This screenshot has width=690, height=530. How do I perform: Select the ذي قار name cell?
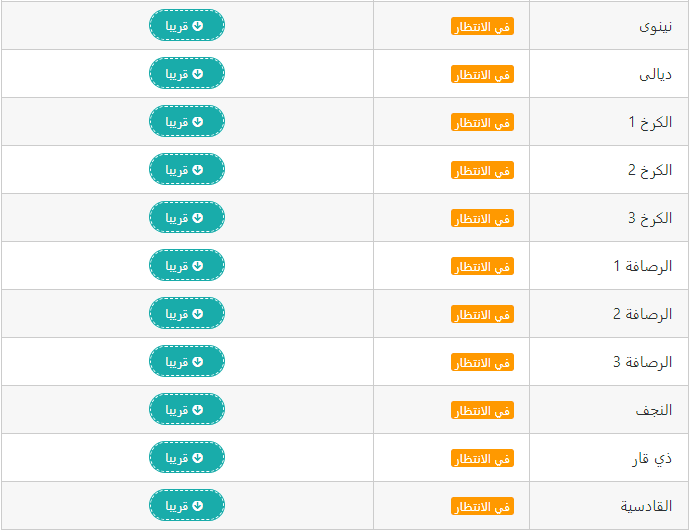pyautogui.click(x=609, y=458)
